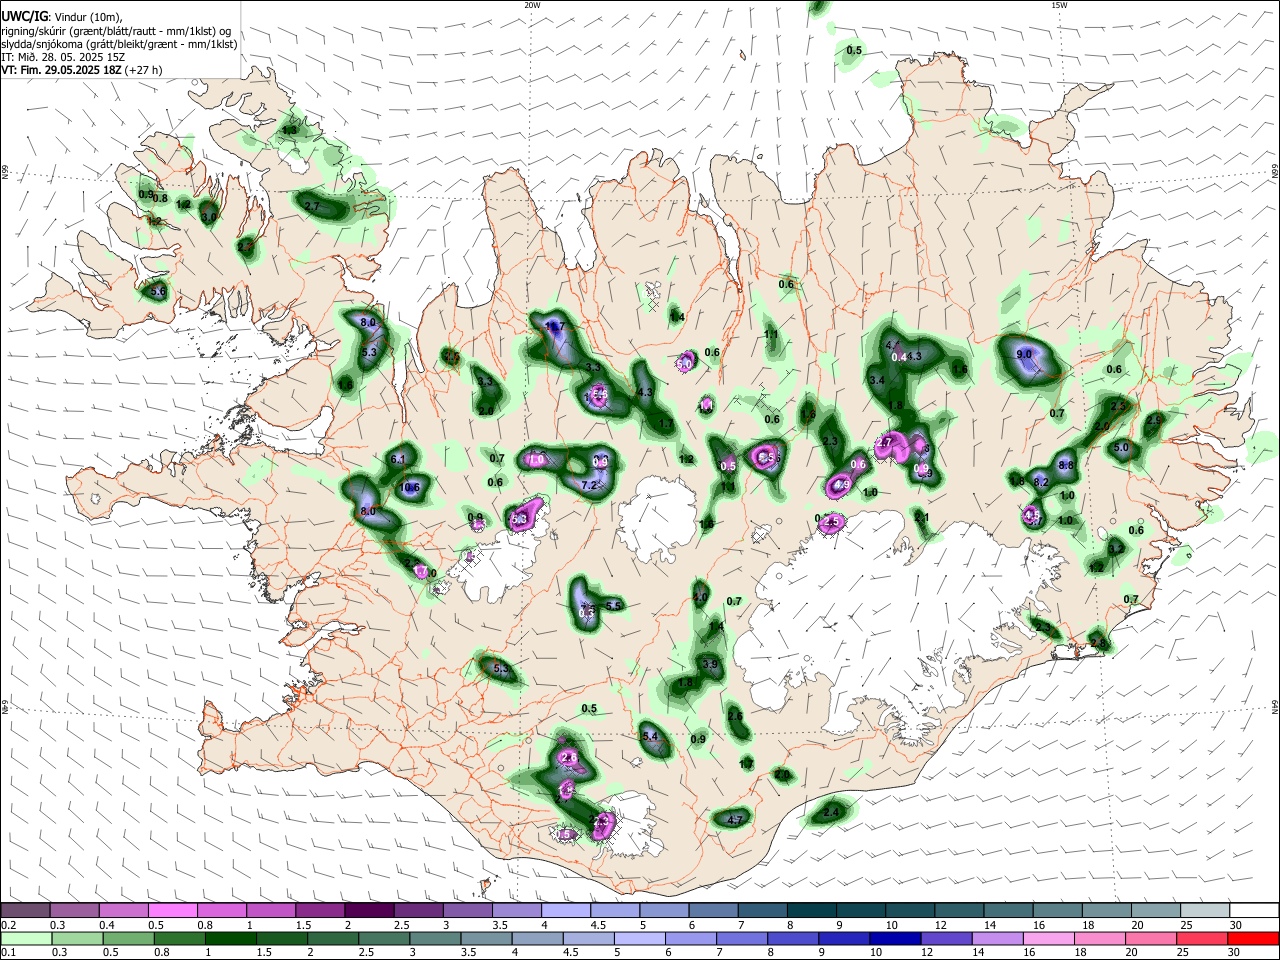Click the '2.4' value off the south coast
Image resolution: width=1280 pixels, height=960 pixels.
(x=831, y=813)
